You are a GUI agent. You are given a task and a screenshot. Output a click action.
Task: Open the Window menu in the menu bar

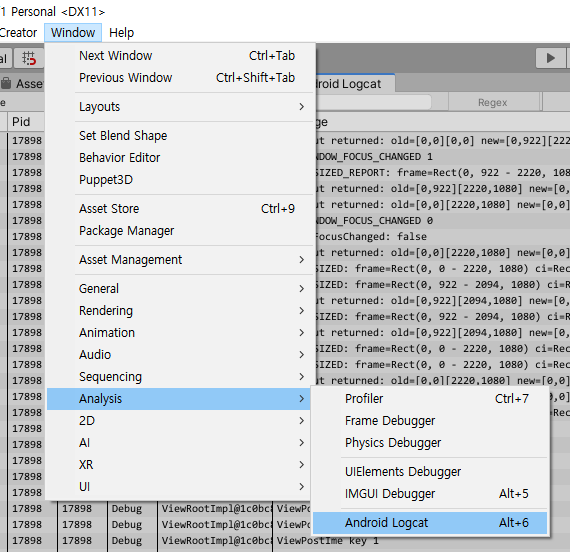[73, 33]
